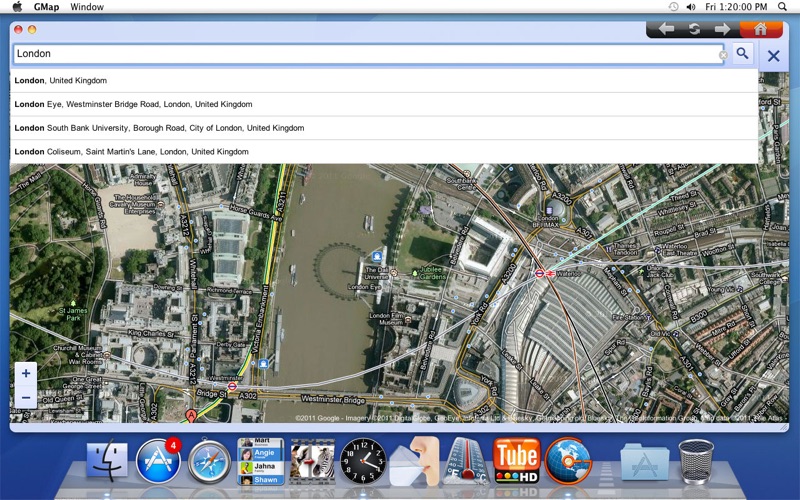
Task: Open the Apple menu
Action: (17, 7)
